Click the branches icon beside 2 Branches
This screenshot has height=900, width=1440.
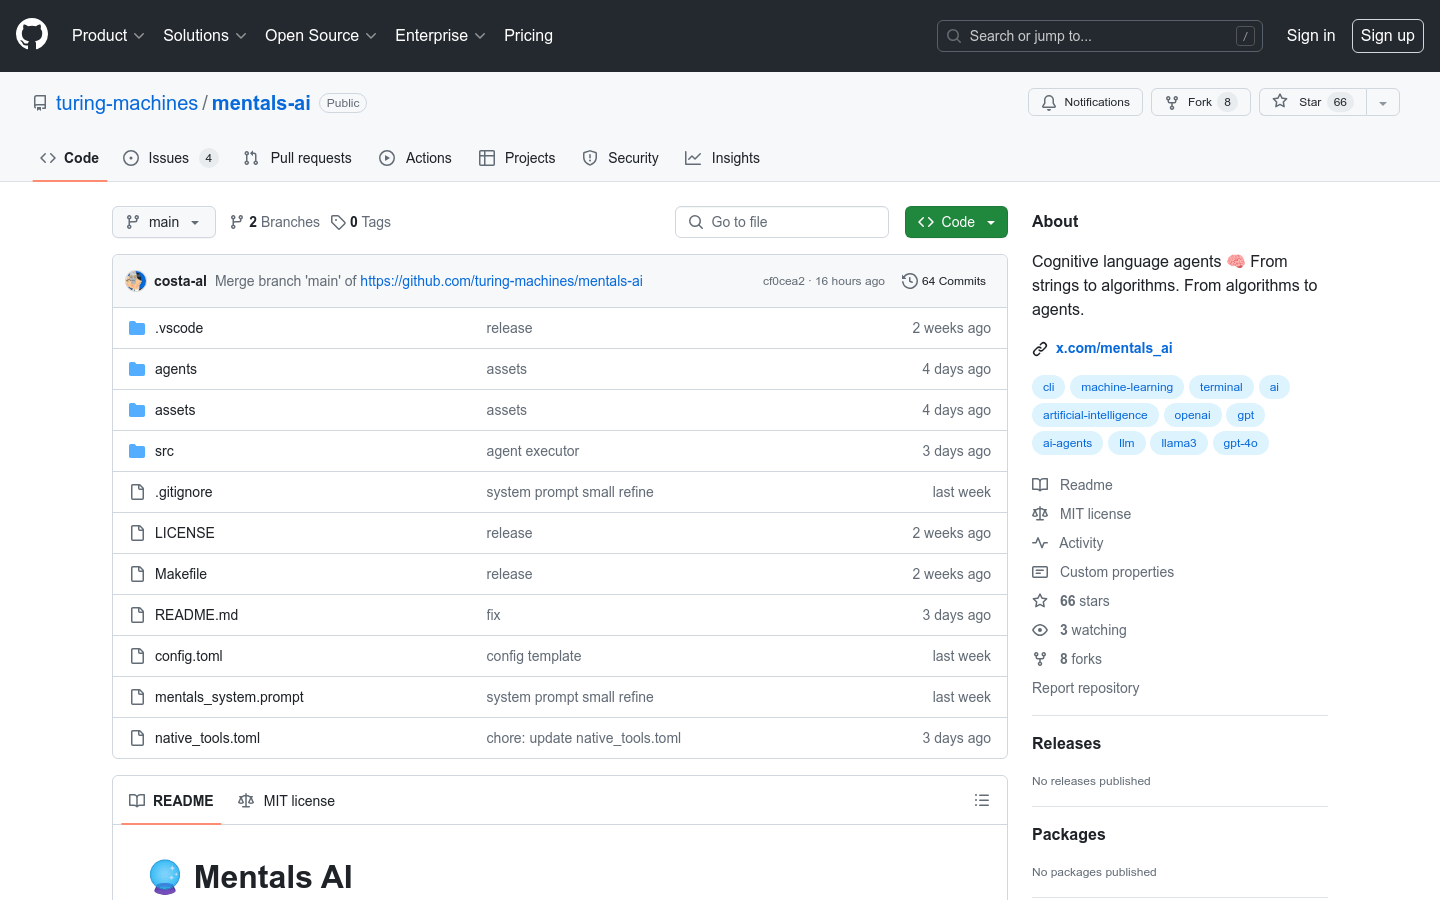click(237, 222)
